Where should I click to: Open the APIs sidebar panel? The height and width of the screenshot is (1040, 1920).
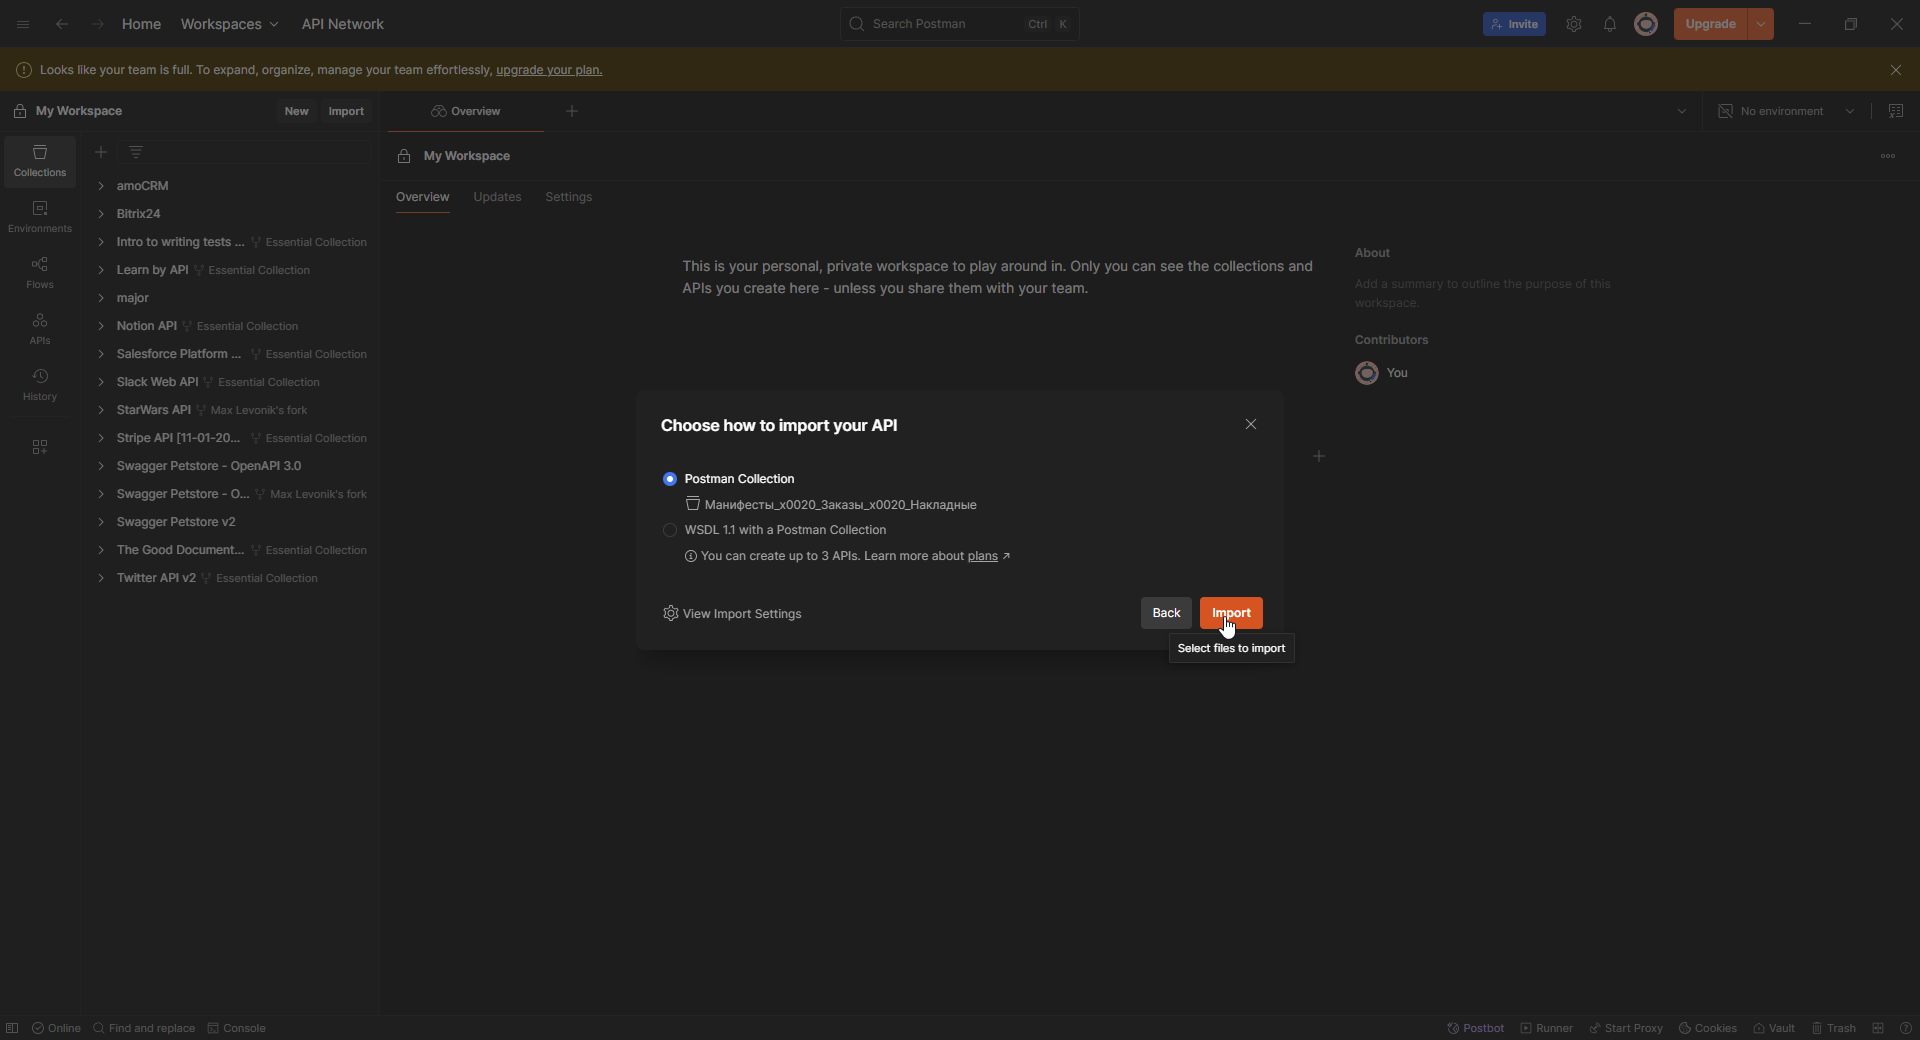[40, 329]
